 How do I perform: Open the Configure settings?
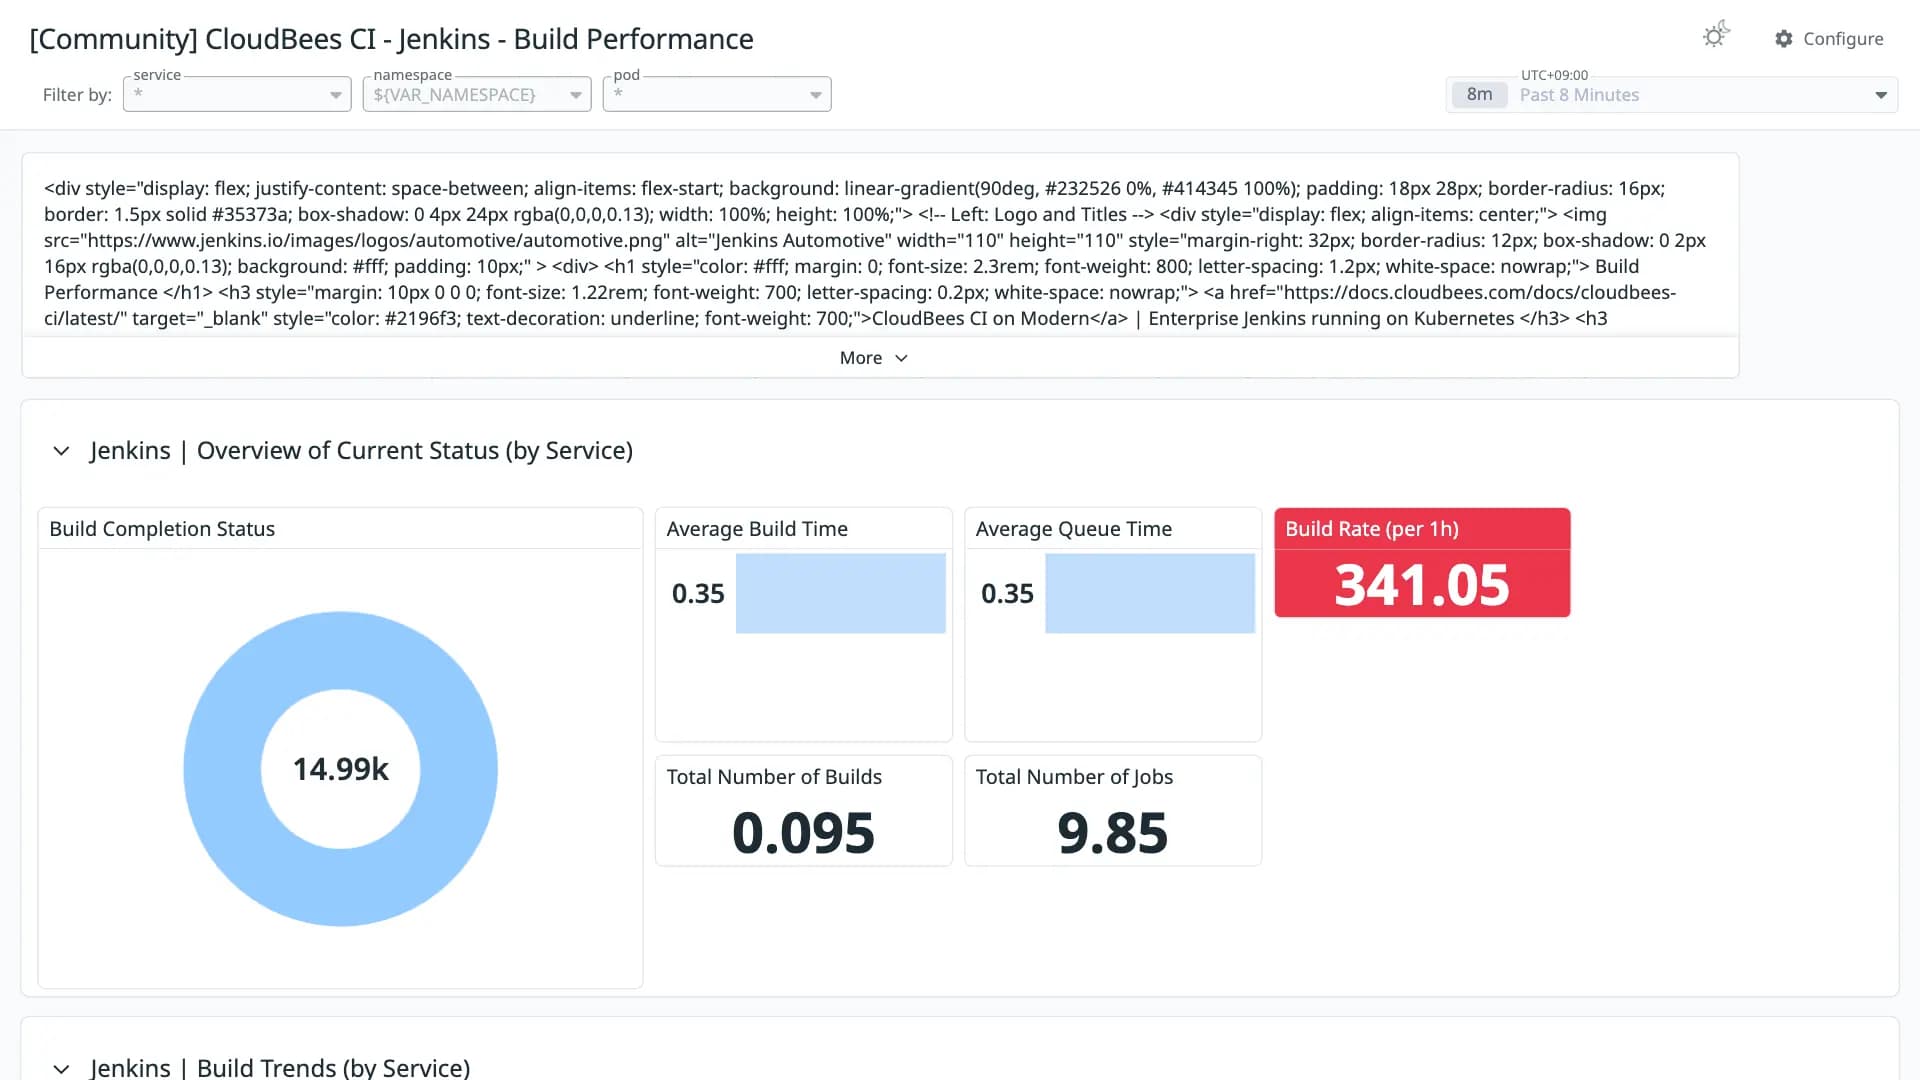pos(1829,38)
